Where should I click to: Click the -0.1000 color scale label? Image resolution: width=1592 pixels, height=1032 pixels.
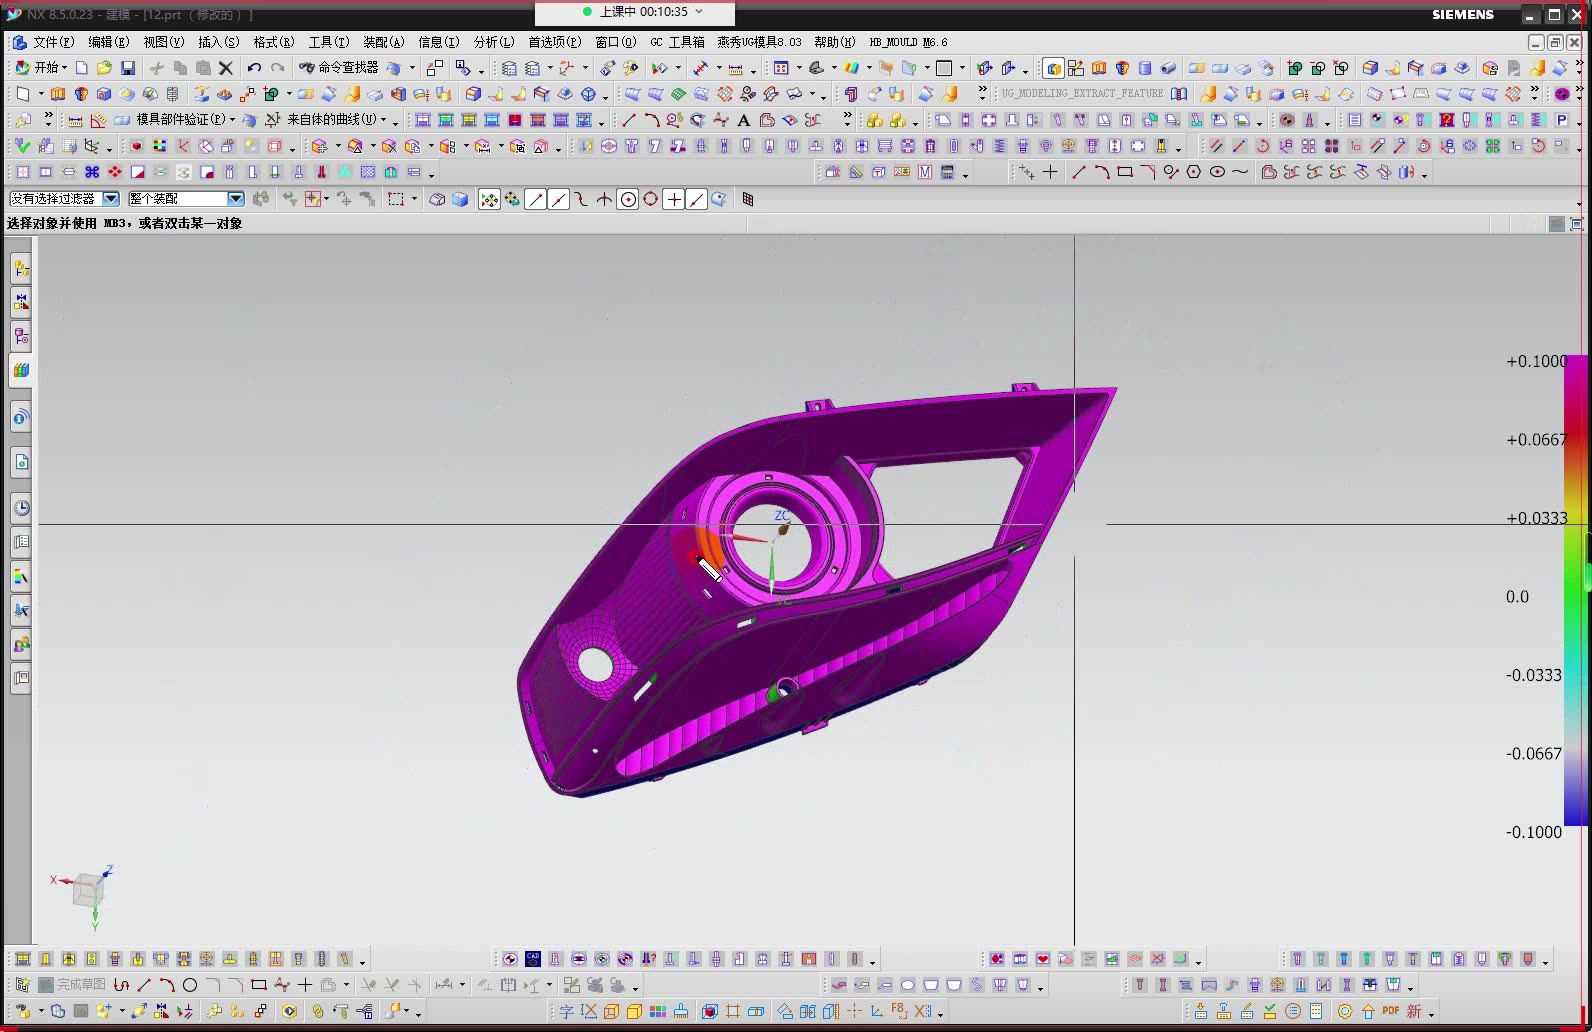click(1534, 832)
